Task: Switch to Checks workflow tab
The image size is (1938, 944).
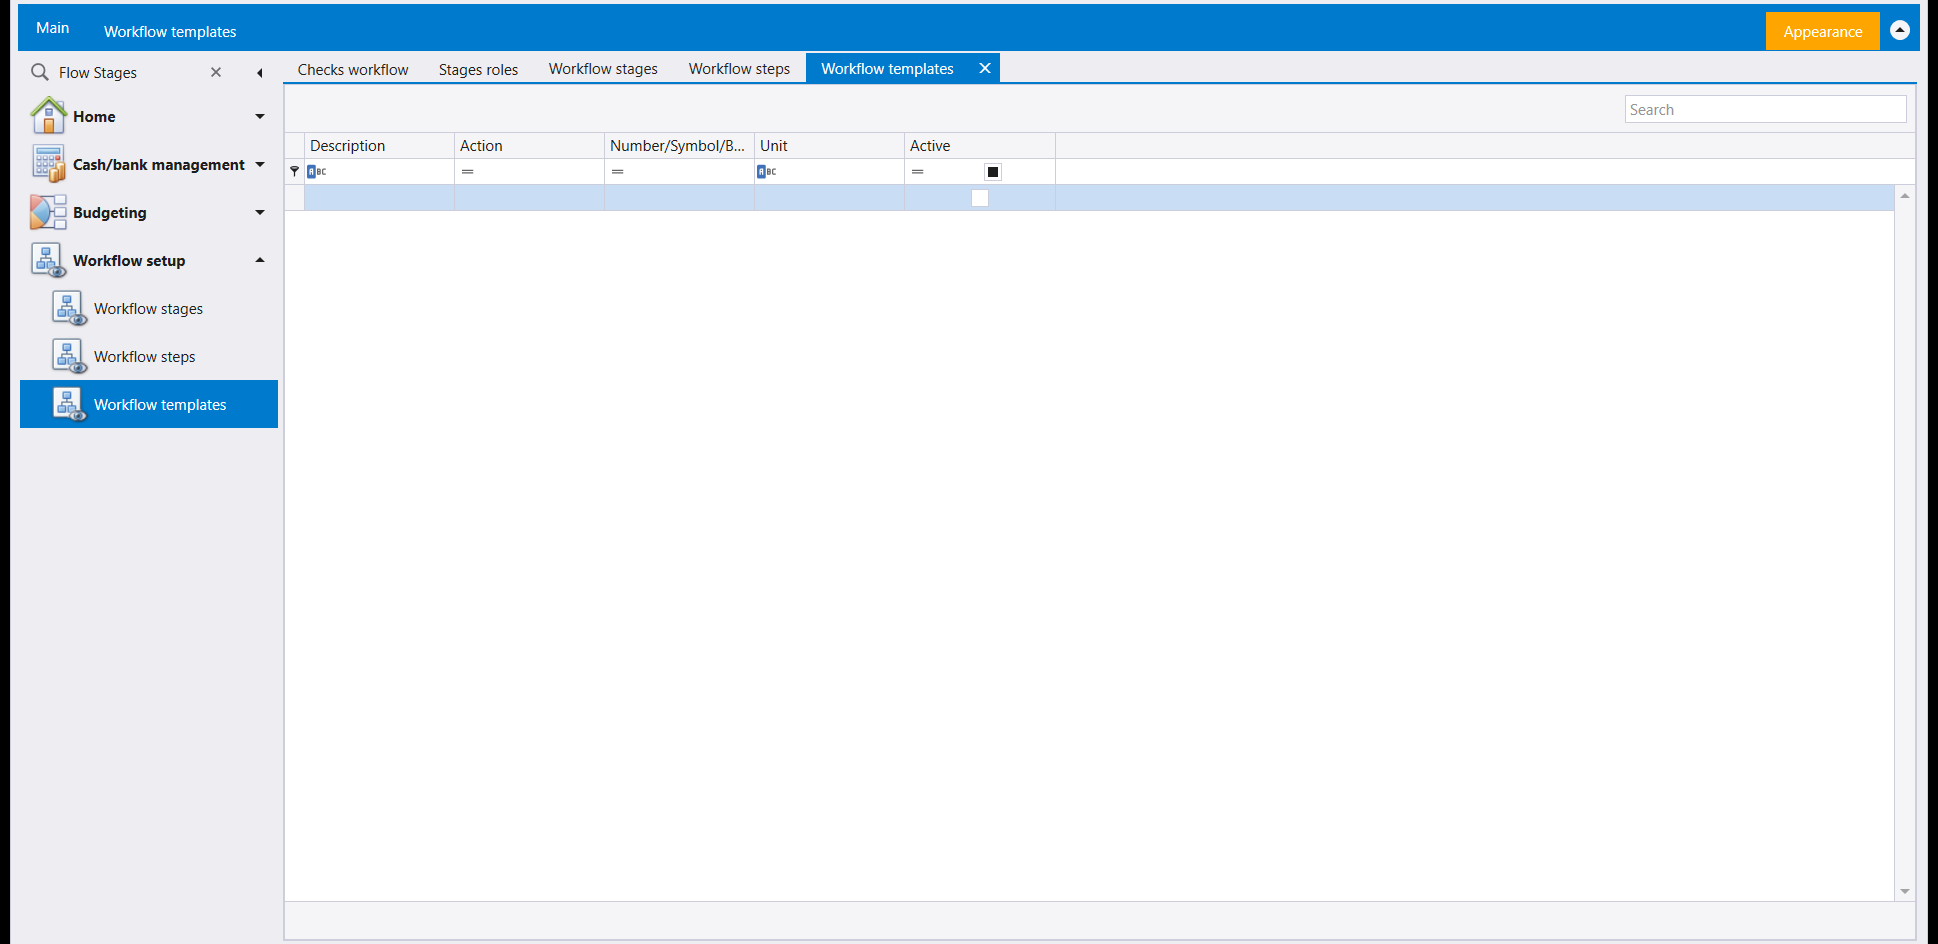Action: (x=353, y=69)
